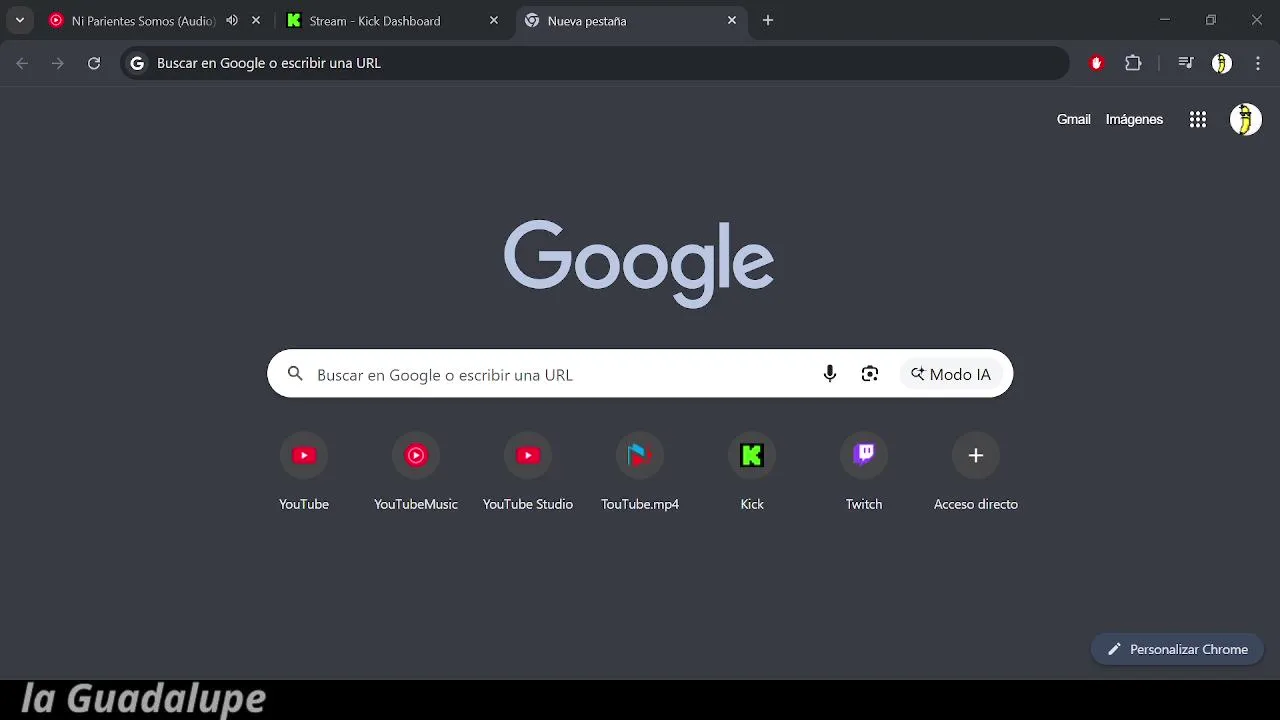Open the Imágenes link

pos(1134,119)
